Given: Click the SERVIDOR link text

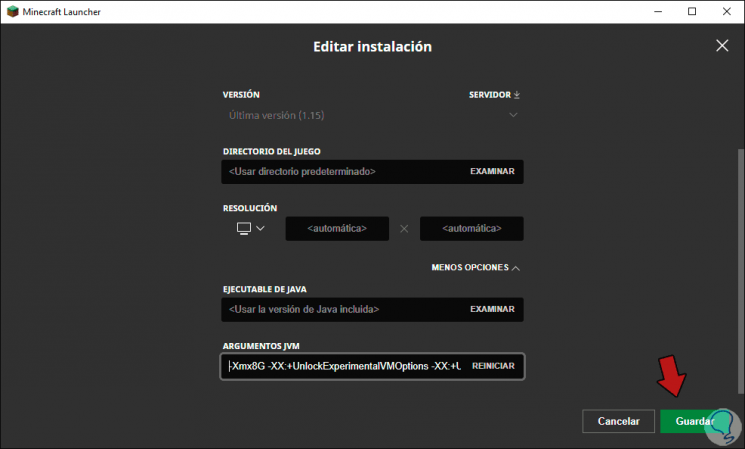Looking at the screenshot, I should coord(489,95).
